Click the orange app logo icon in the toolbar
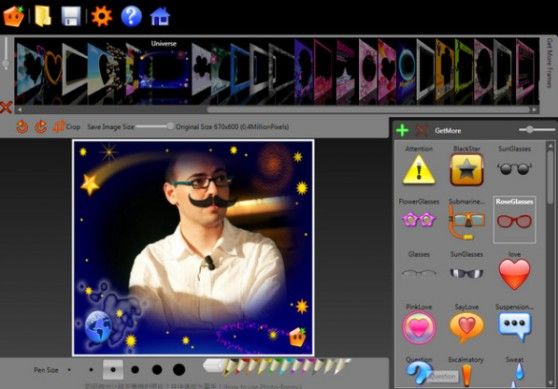This screenshot has height=389, width=558. pos(14,16)
